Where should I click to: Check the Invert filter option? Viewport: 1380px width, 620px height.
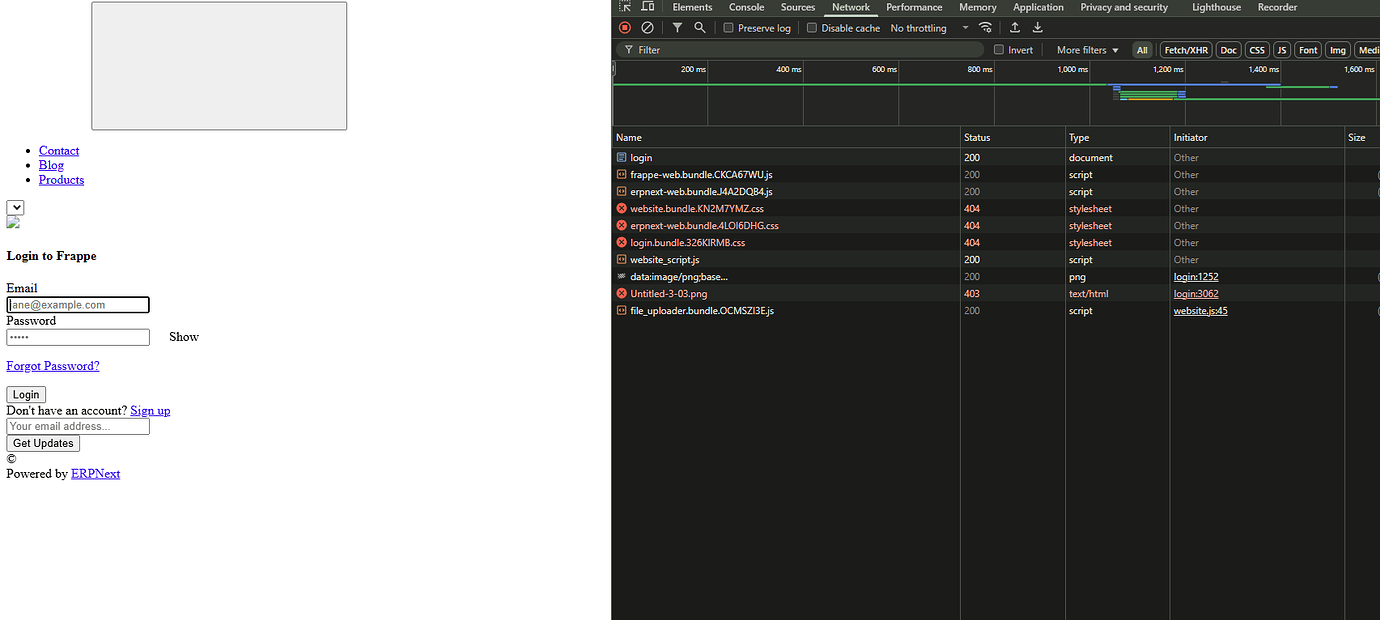pyautogui.click(x=998, y=49)
